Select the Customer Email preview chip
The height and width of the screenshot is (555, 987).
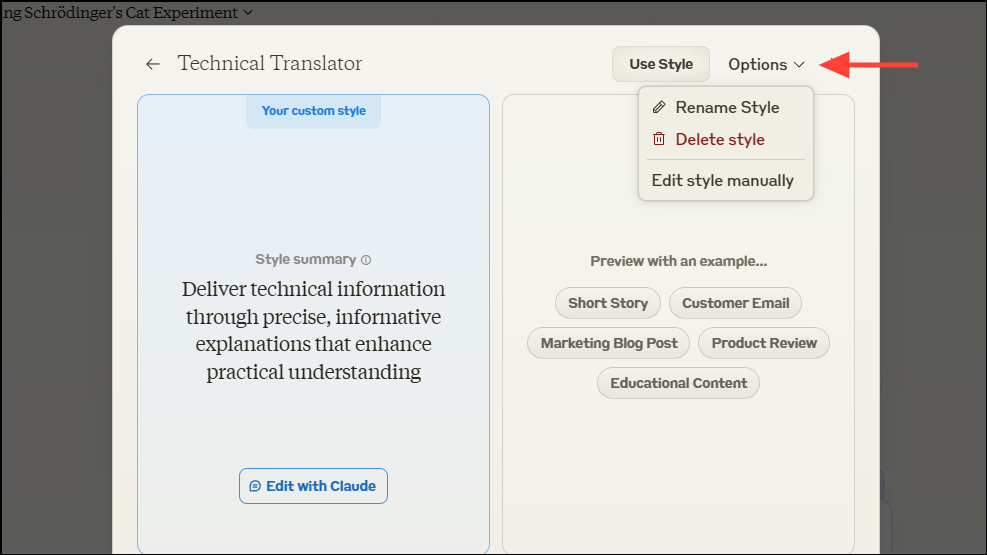click(x=735, y=303)
